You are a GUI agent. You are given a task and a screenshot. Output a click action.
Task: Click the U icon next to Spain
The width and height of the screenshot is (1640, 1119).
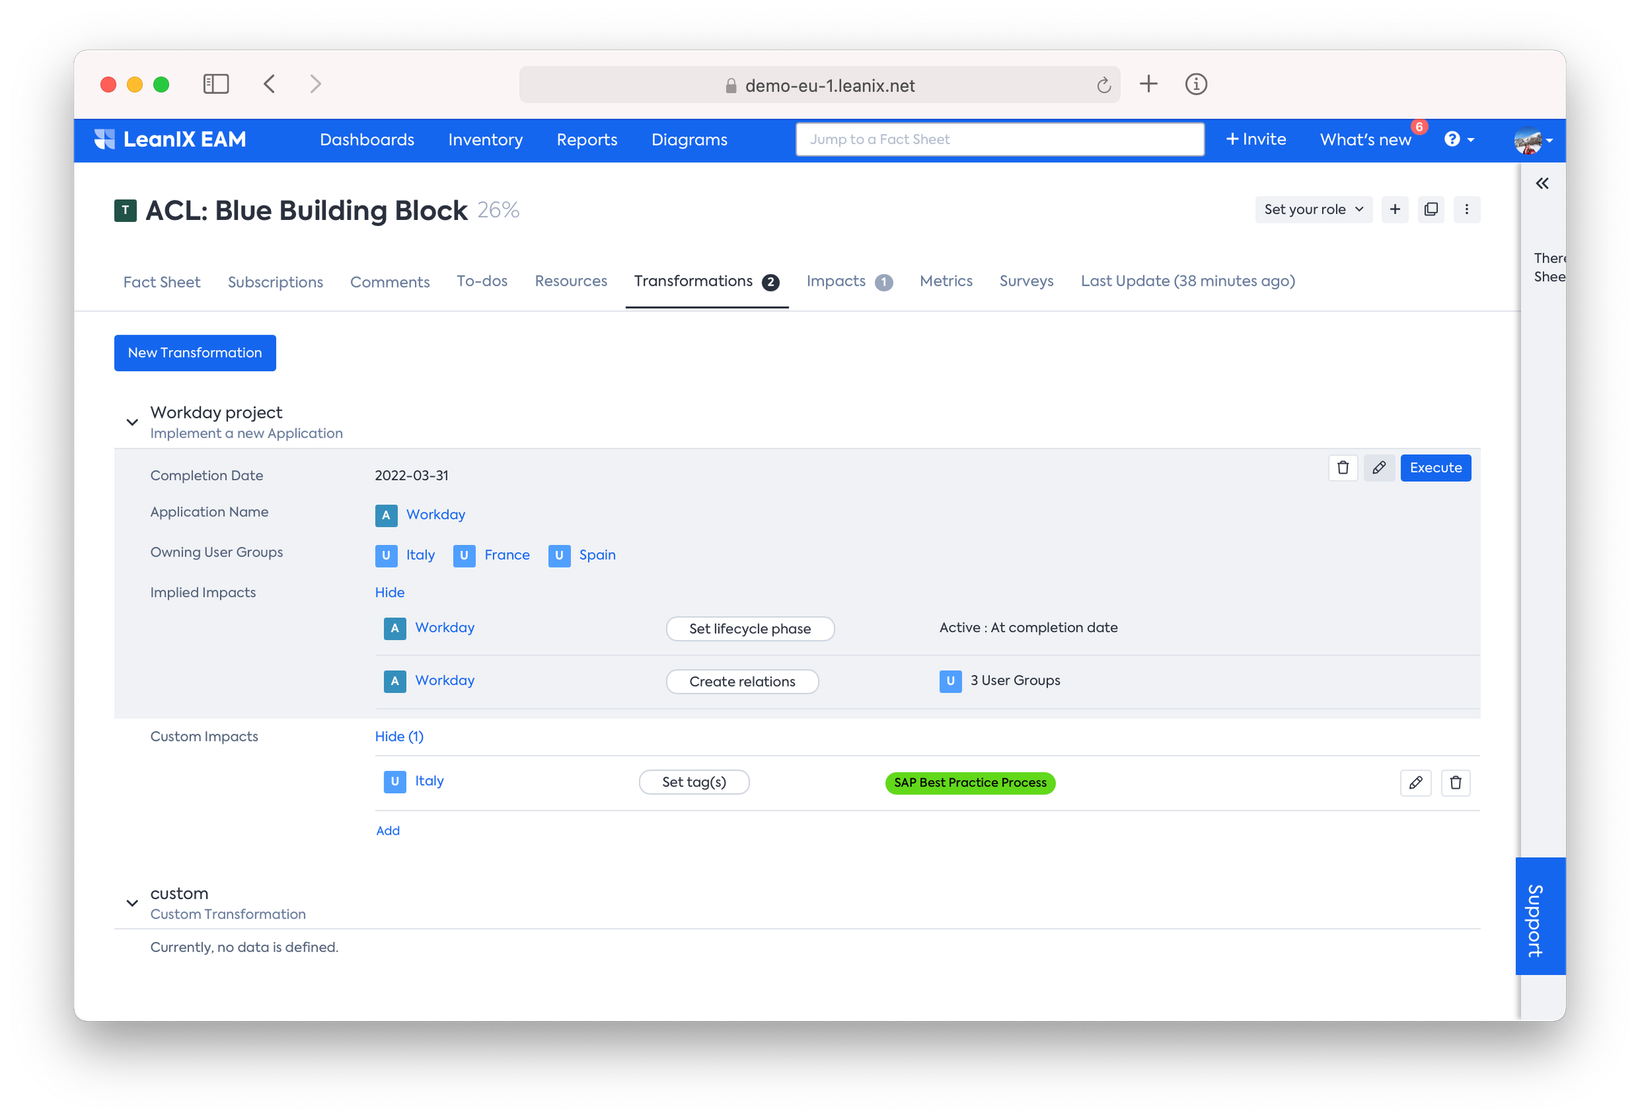pyautogui.click(x=559, y=555)
